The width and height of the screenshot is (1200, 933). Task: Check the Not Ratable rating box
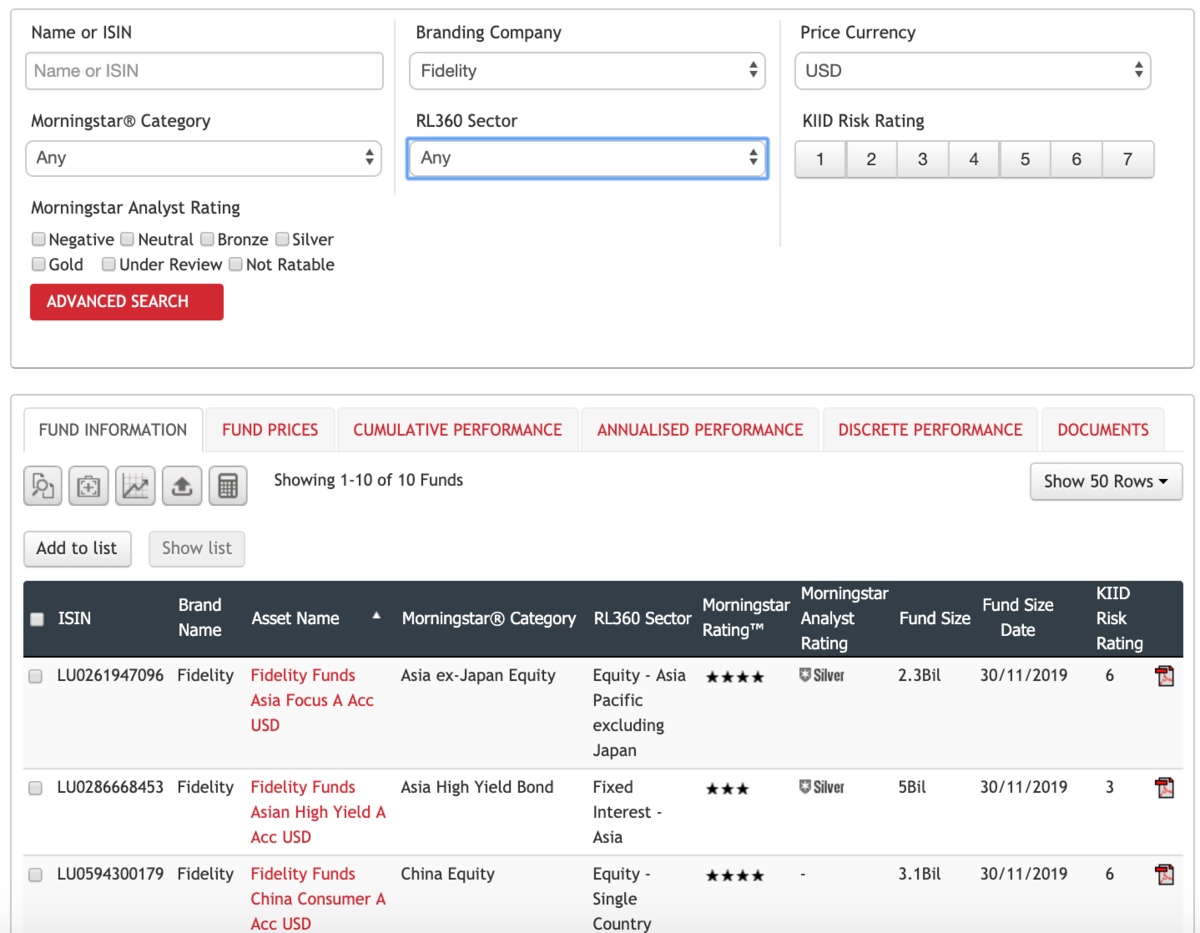tap(236, 264)
